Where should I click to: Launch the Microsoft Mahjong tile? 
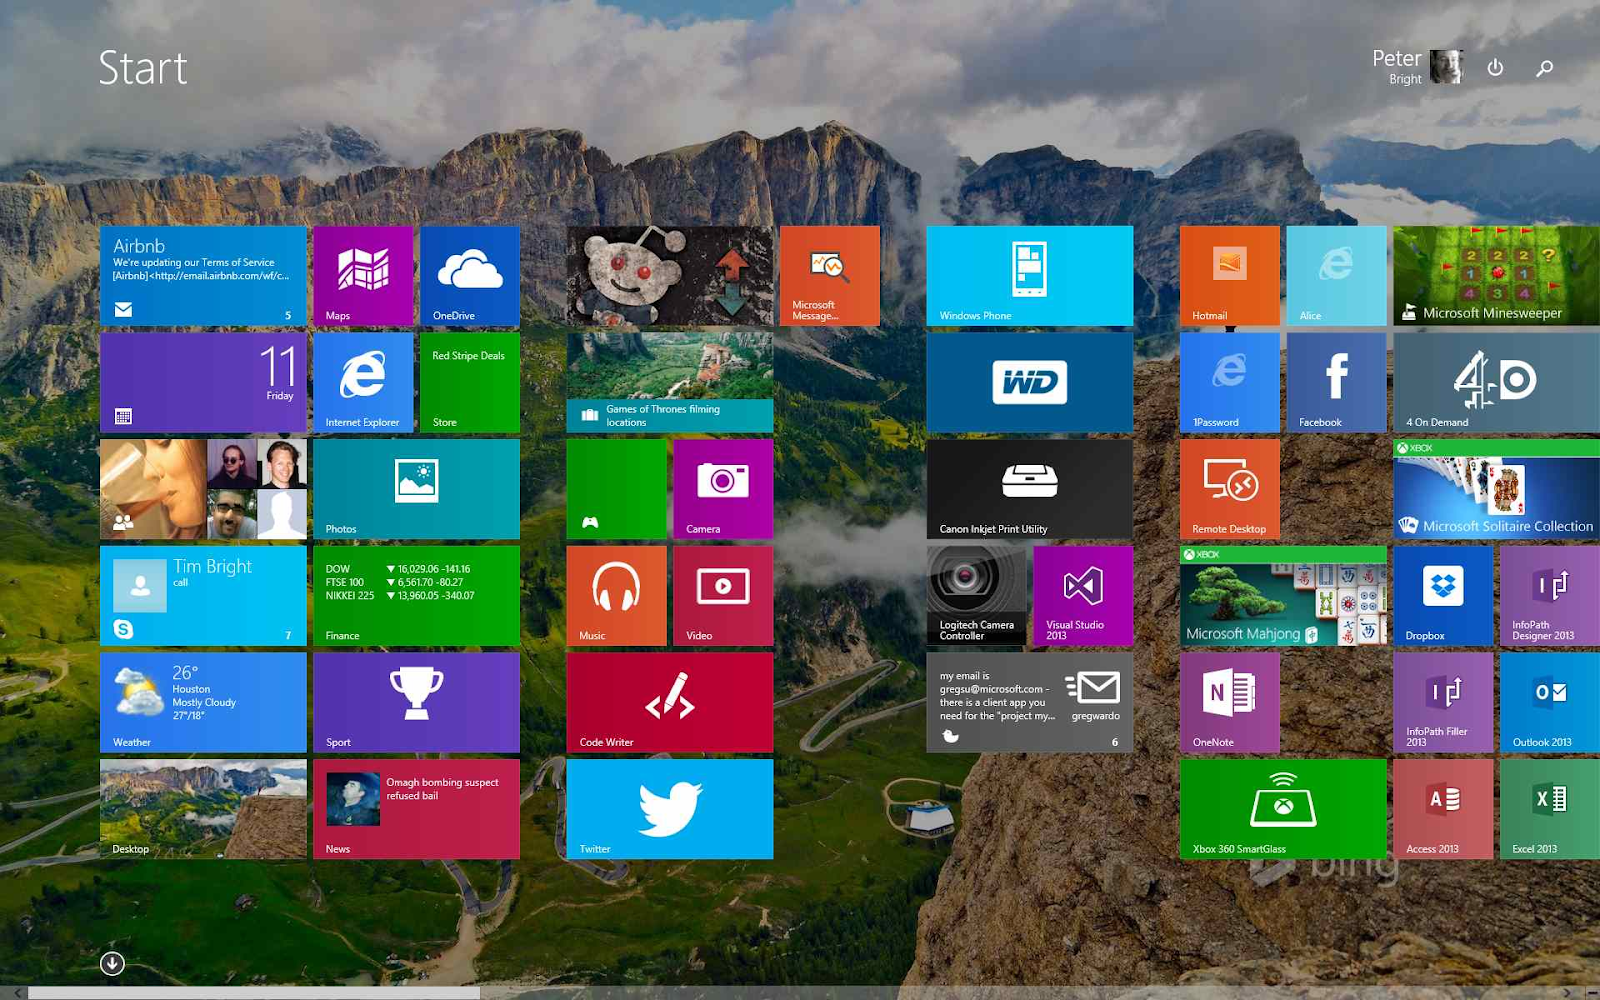pos(1283,596)
